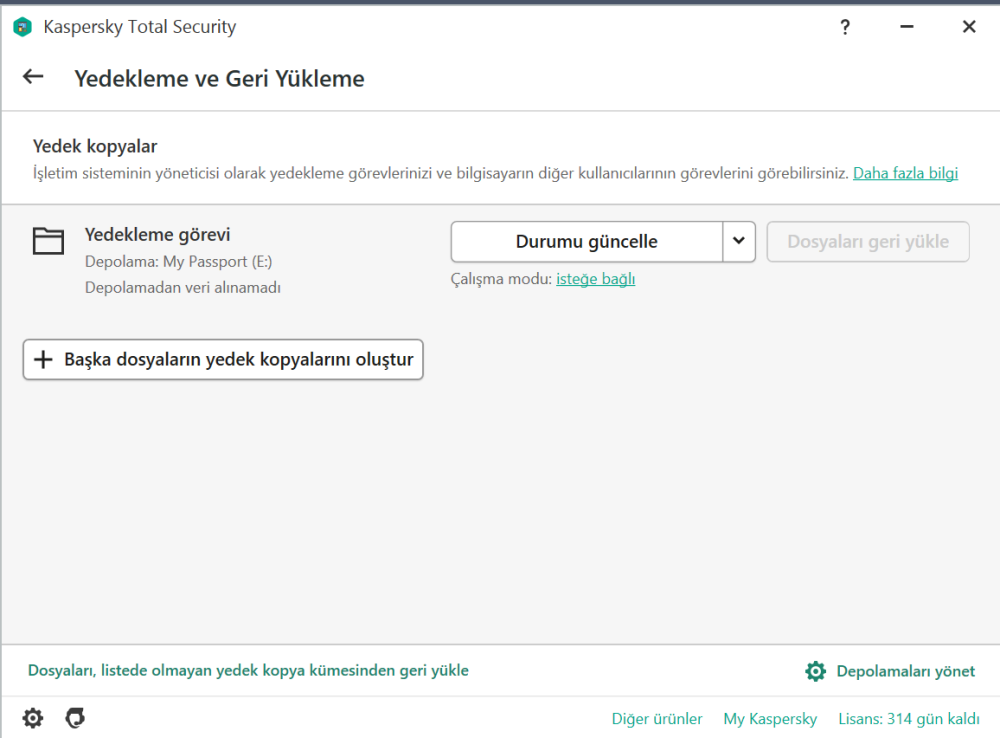
Task: Click the Yedekleme görevi folder icon
Action: [x=48, y=241]
